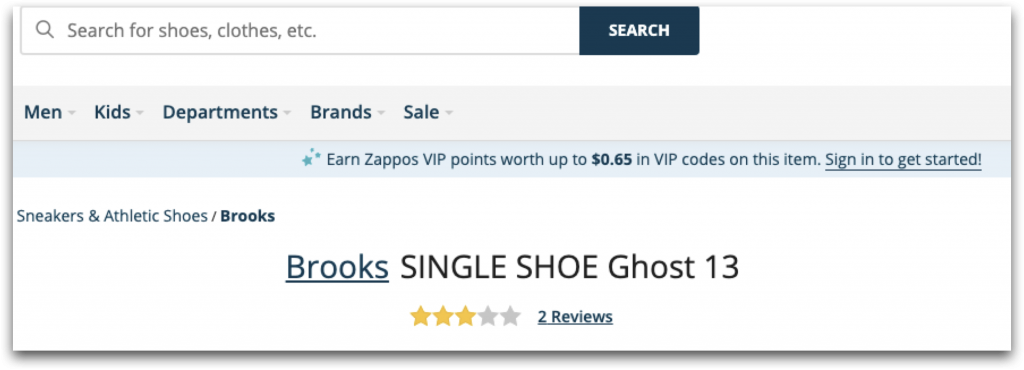The height and width of the screenshot is (370, 1024).
Task: Open the Sneakers & Athletic Shoes breadcrumb
Action: click(112, 216)
